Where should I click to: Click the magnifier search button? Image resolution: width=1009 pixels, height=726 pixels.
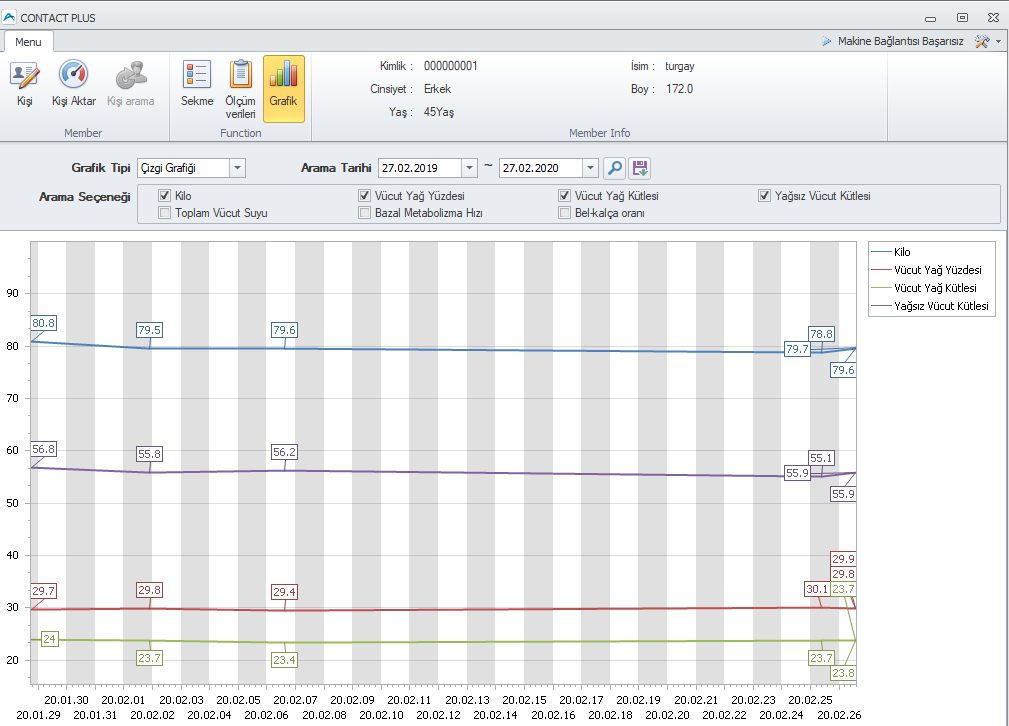[x=615, y=169]
